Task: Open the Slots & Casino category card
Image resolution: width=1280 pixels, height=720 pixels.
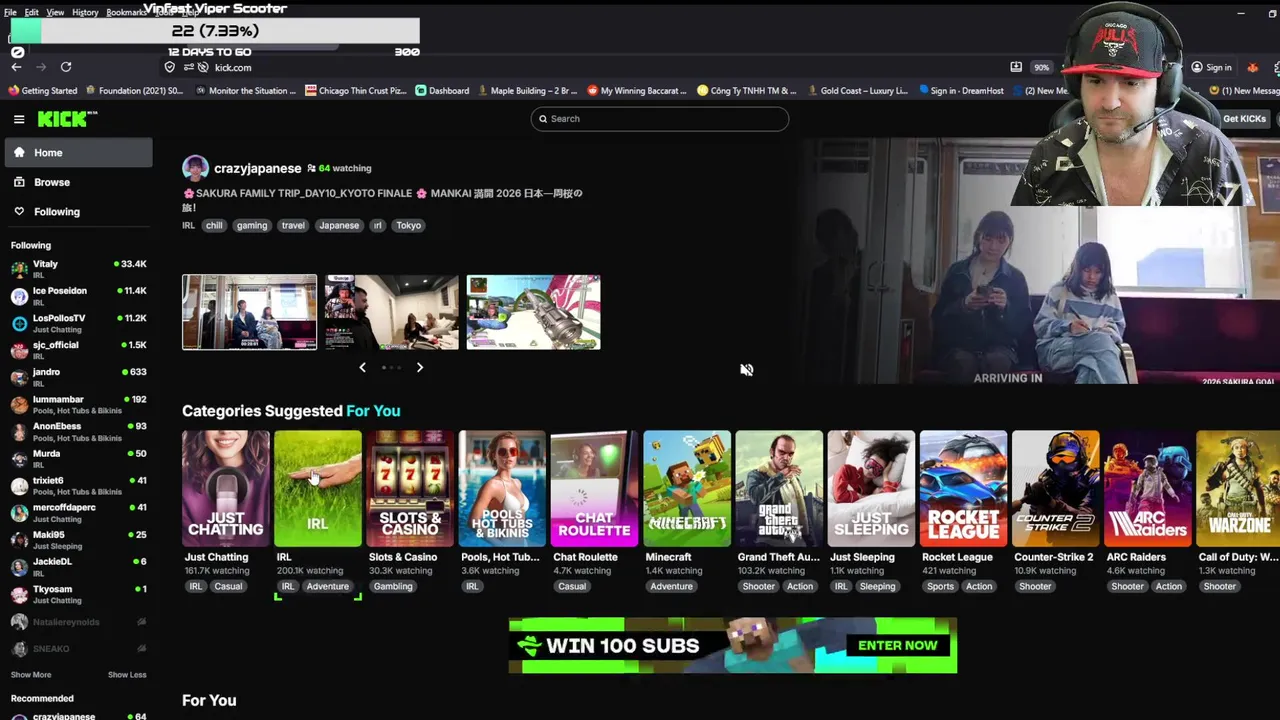Action: pos(410,489)
